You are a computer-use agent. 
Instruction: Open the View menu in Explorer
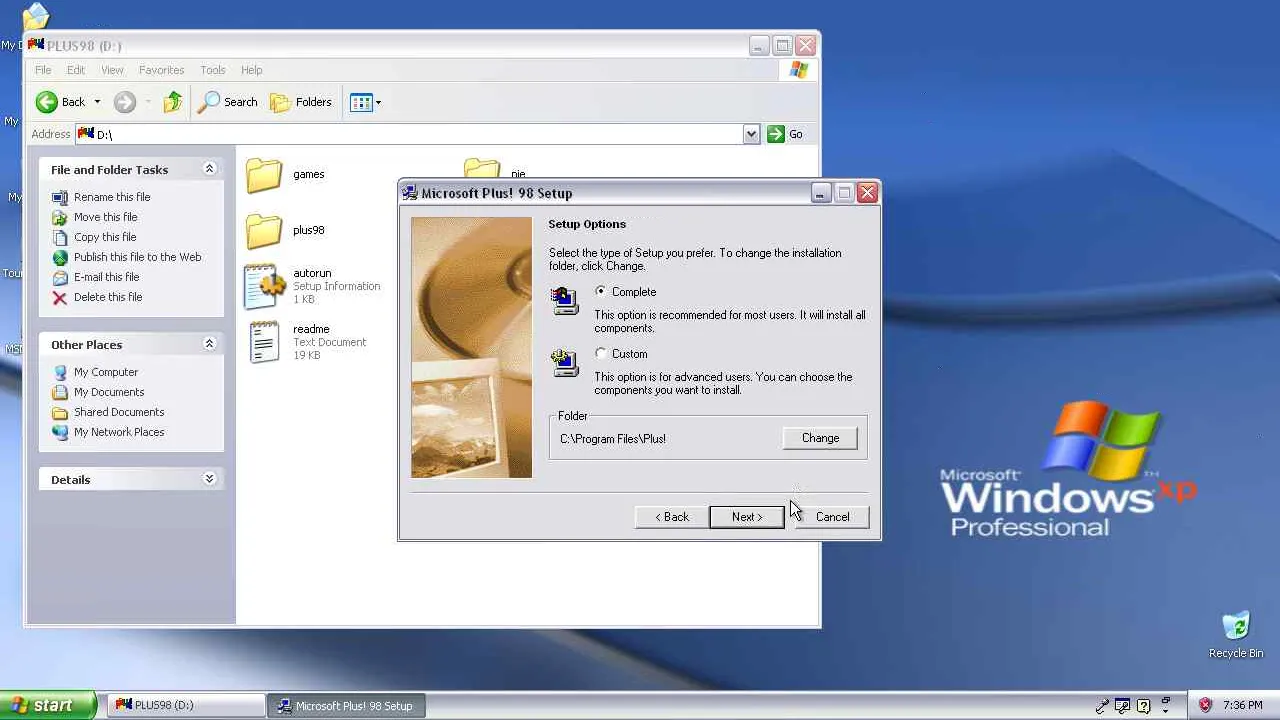click(x=112, y=70)
